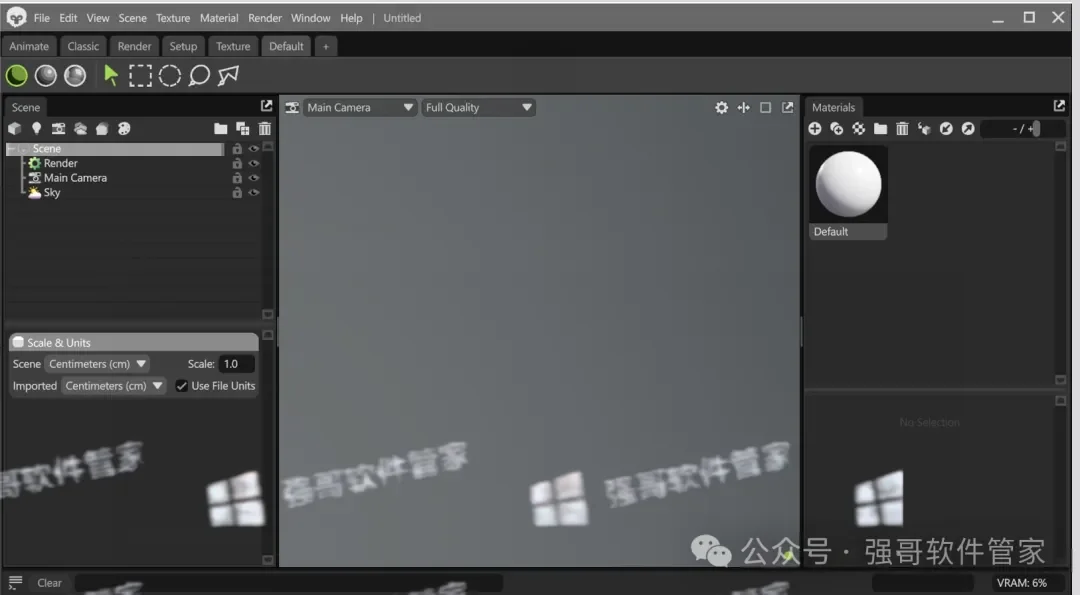Toggle the lock for Sky row
The image size is (1080, 595).
[x=237, y=192]
